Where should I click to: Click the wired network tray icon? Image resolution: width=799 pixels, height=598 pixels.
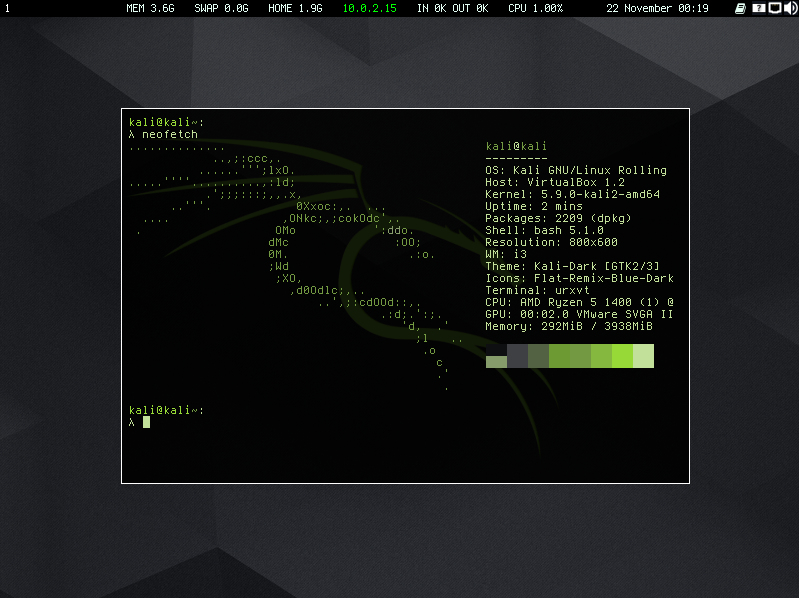tap(774, 8)
